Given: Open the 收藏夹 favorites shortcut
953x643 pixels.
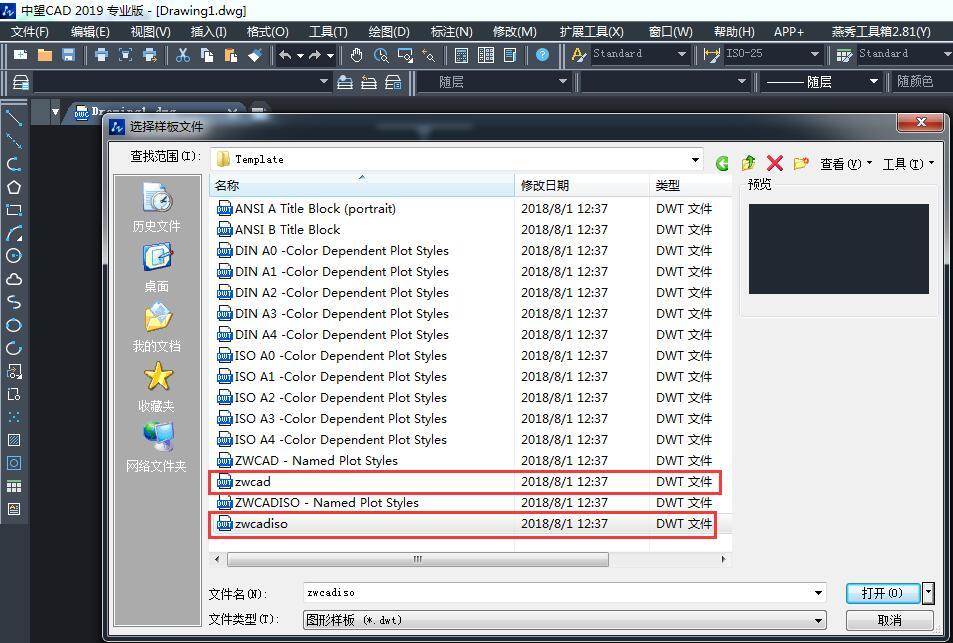Looking at the screenshot, I should click(x=158, y=388).
